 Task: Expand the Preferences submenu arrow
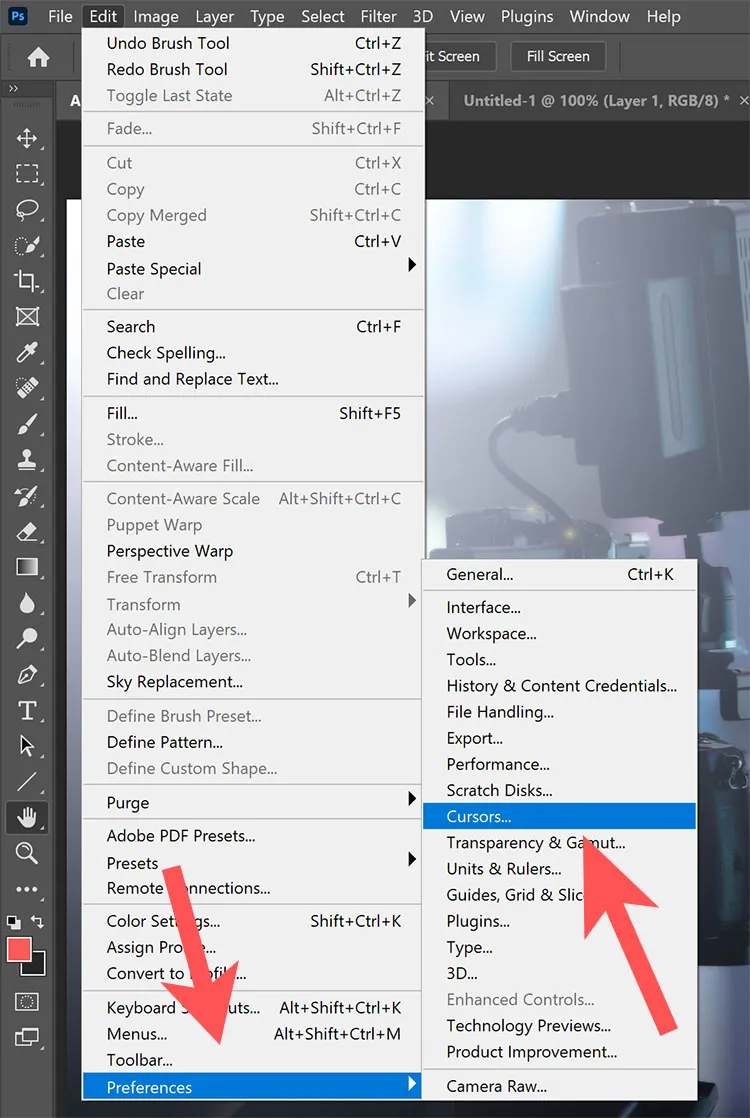pyautogui.click(x=411, y=1084)
